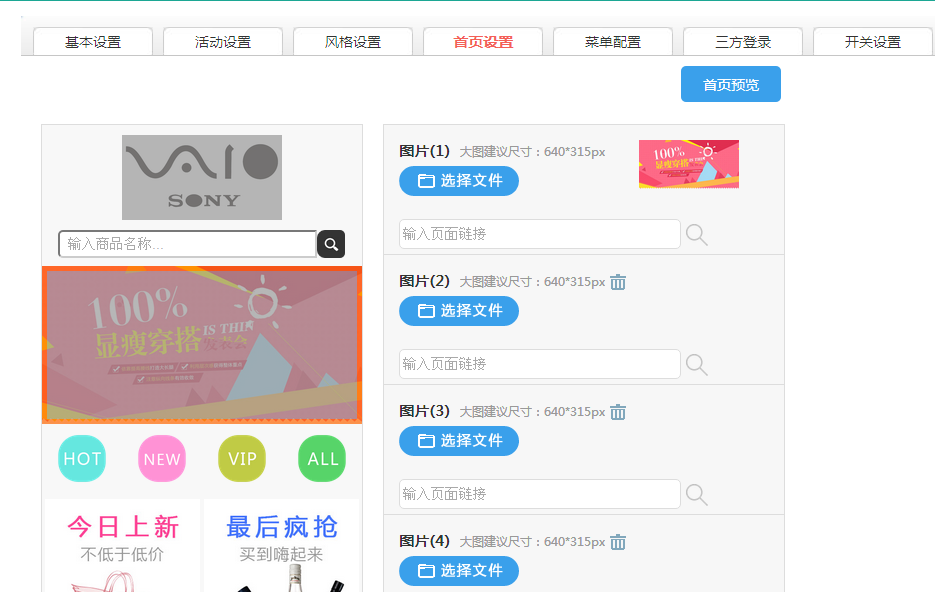The width and height of the screenshot is (935, 592).
Task: Focus the page link input under 图片(2)
Action: pos(539,364)
